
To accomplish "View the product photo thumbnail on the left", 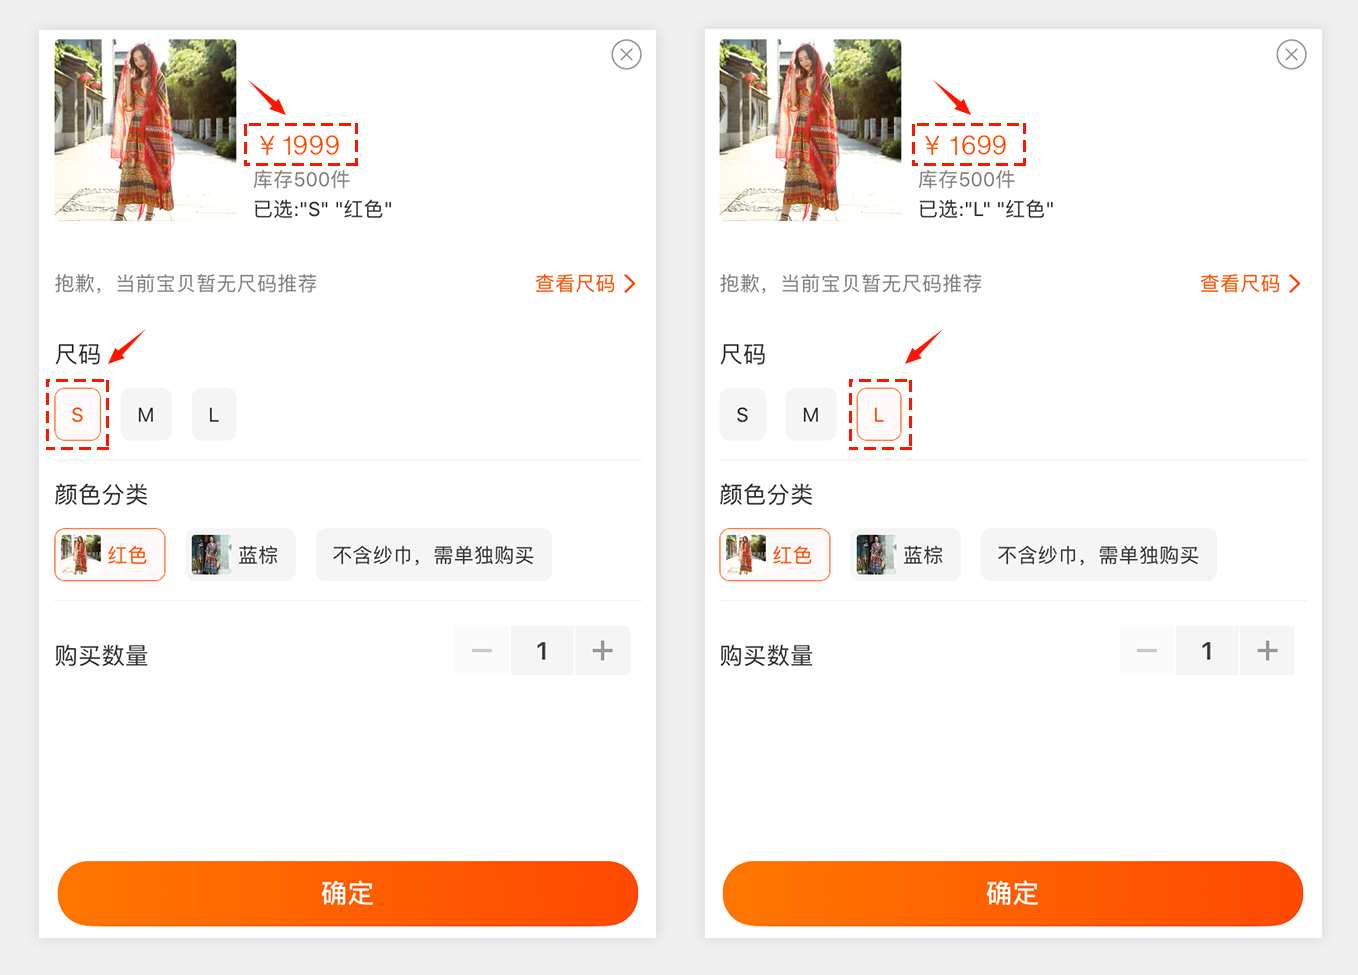I will pos(144,129).
